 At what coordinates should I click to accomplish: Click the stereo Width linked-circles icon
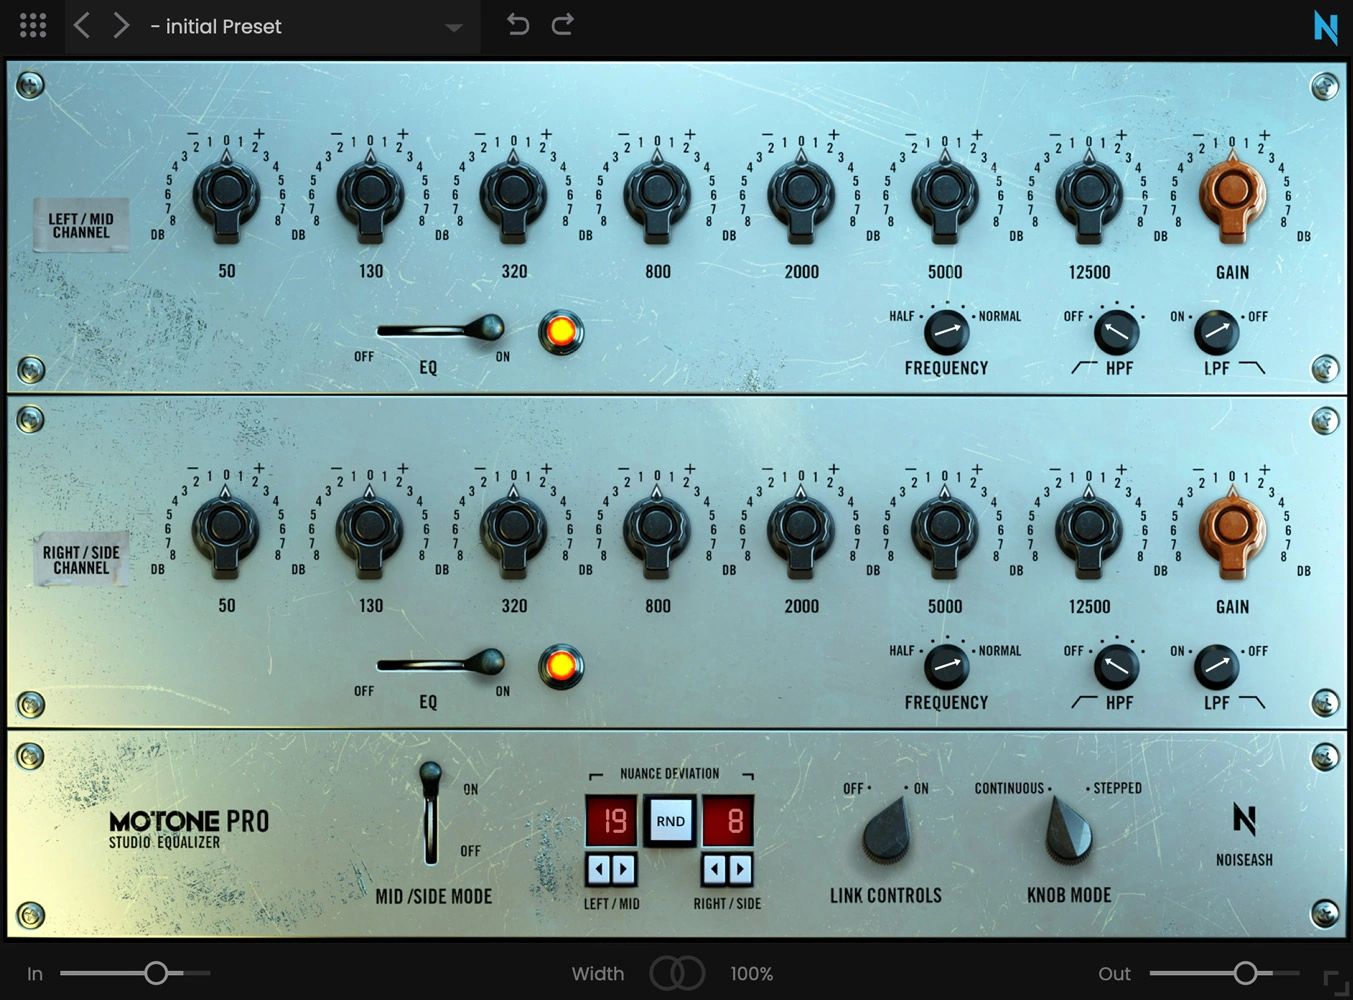tap(677, 973)
